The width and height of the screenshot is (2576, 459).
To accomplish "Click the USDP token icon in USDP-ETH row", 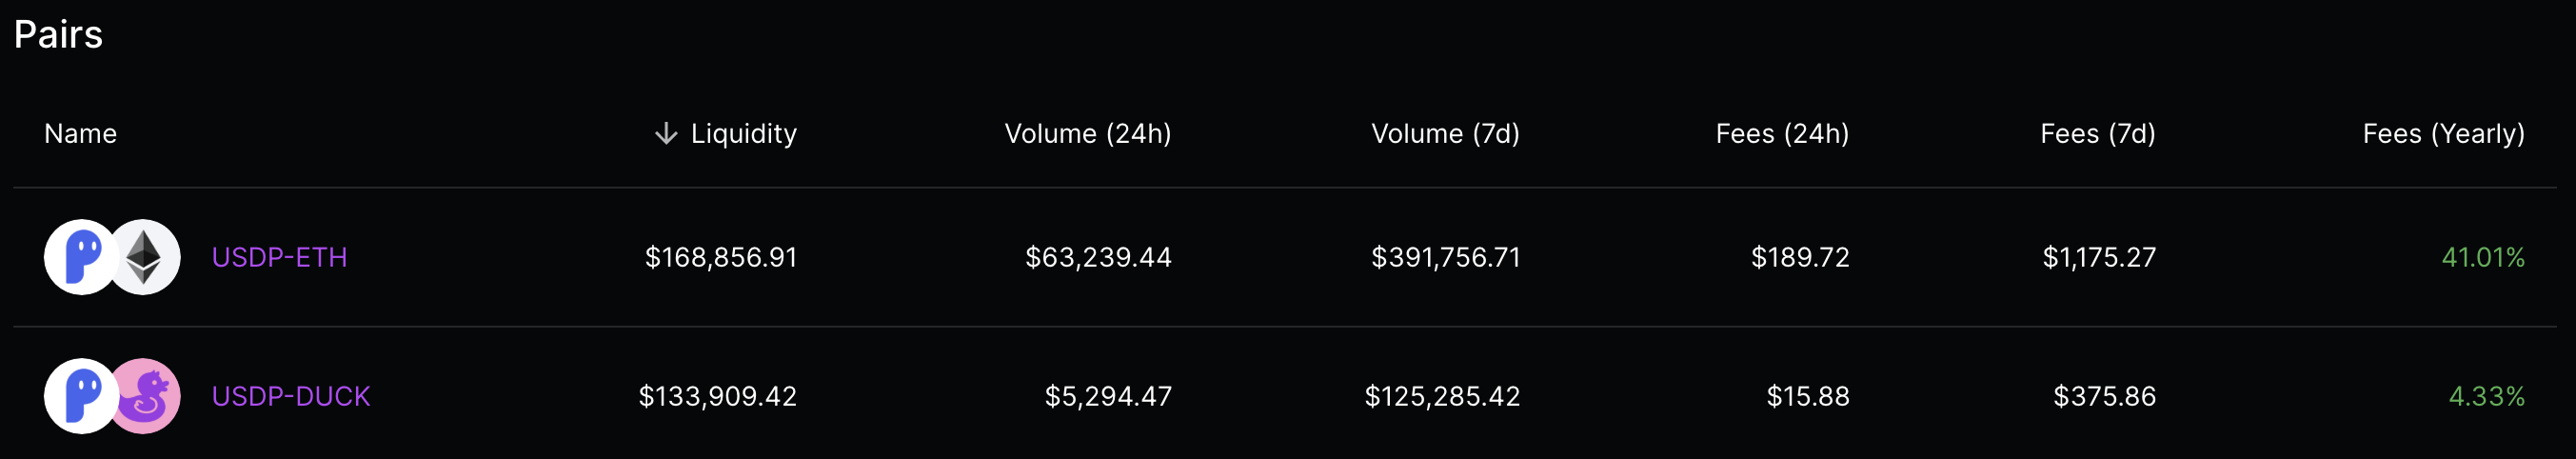I will point(81,257).
